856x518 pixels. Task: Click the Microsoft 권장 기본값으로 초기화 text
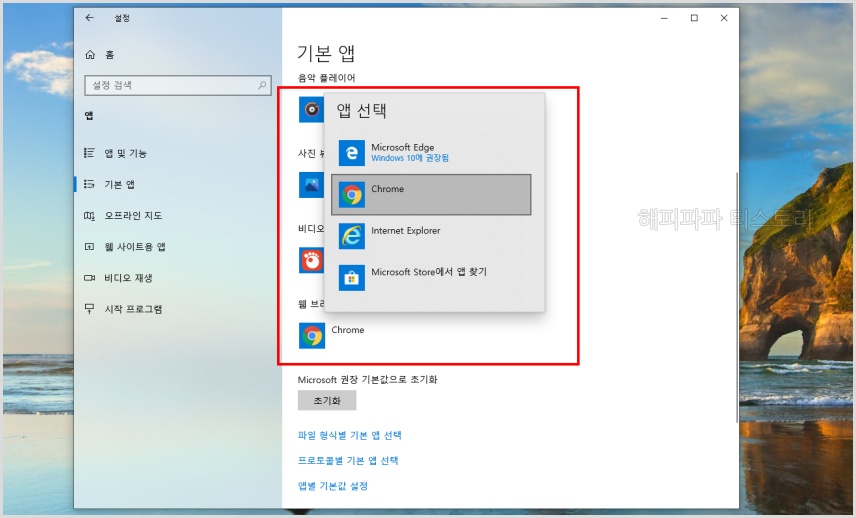(x=367, y=379)
